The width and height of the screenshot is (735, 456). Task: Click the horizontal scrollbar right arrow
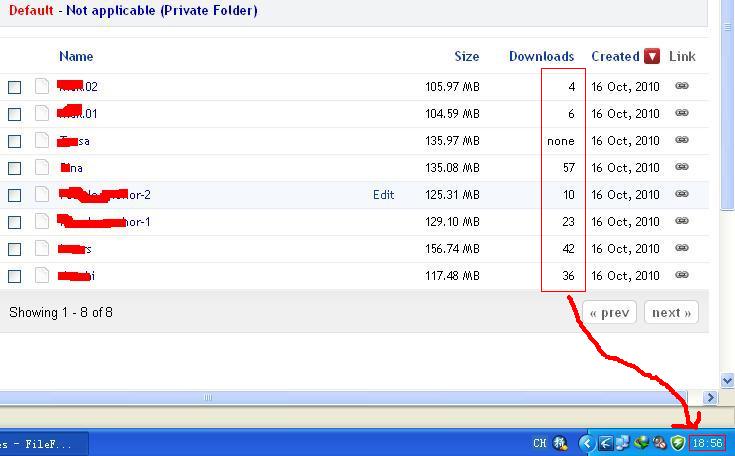pos(711,397)
